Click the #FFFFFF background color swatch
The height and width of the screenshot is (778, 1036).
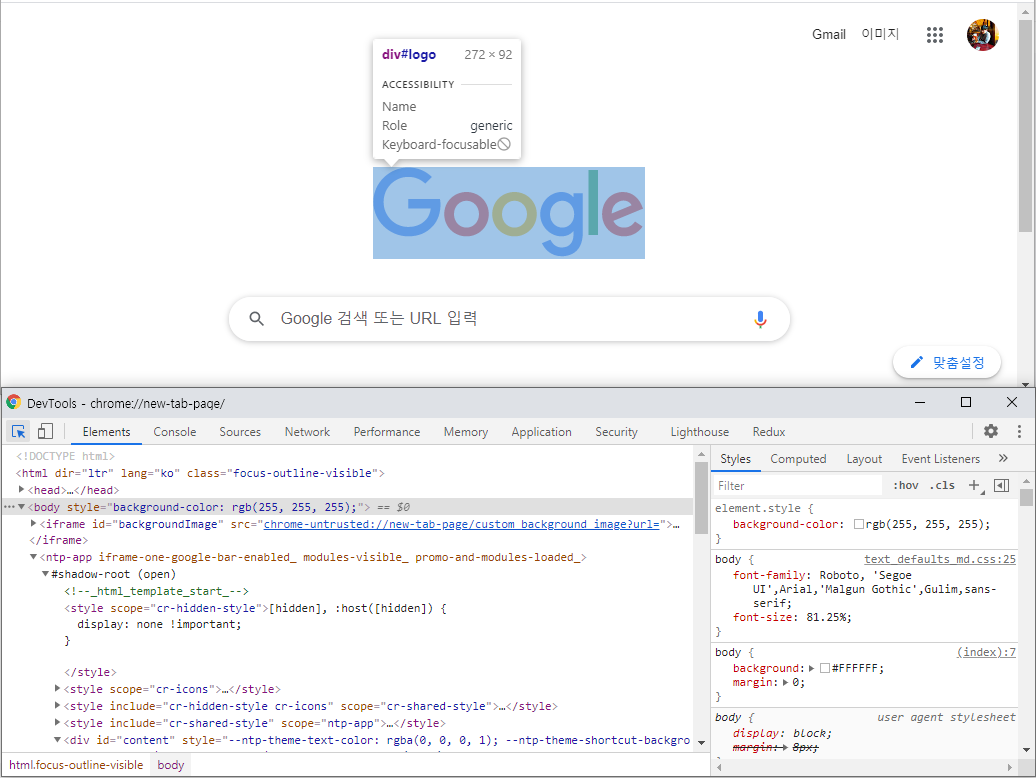click(825, 668)
